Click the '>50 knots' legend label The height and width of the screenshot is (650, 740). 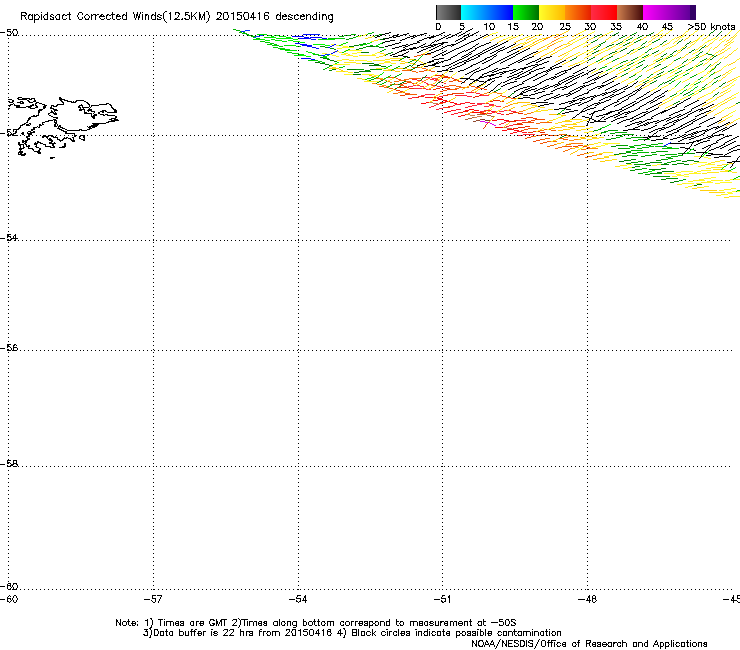pyautogui.click(x=711, y=27)
